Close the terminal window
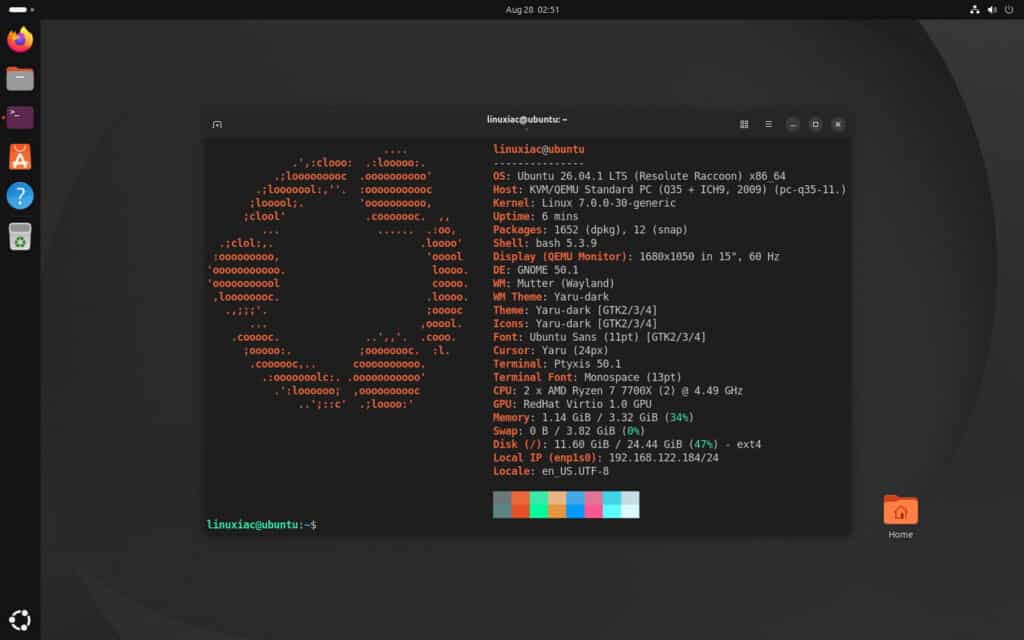 [838, 124]
